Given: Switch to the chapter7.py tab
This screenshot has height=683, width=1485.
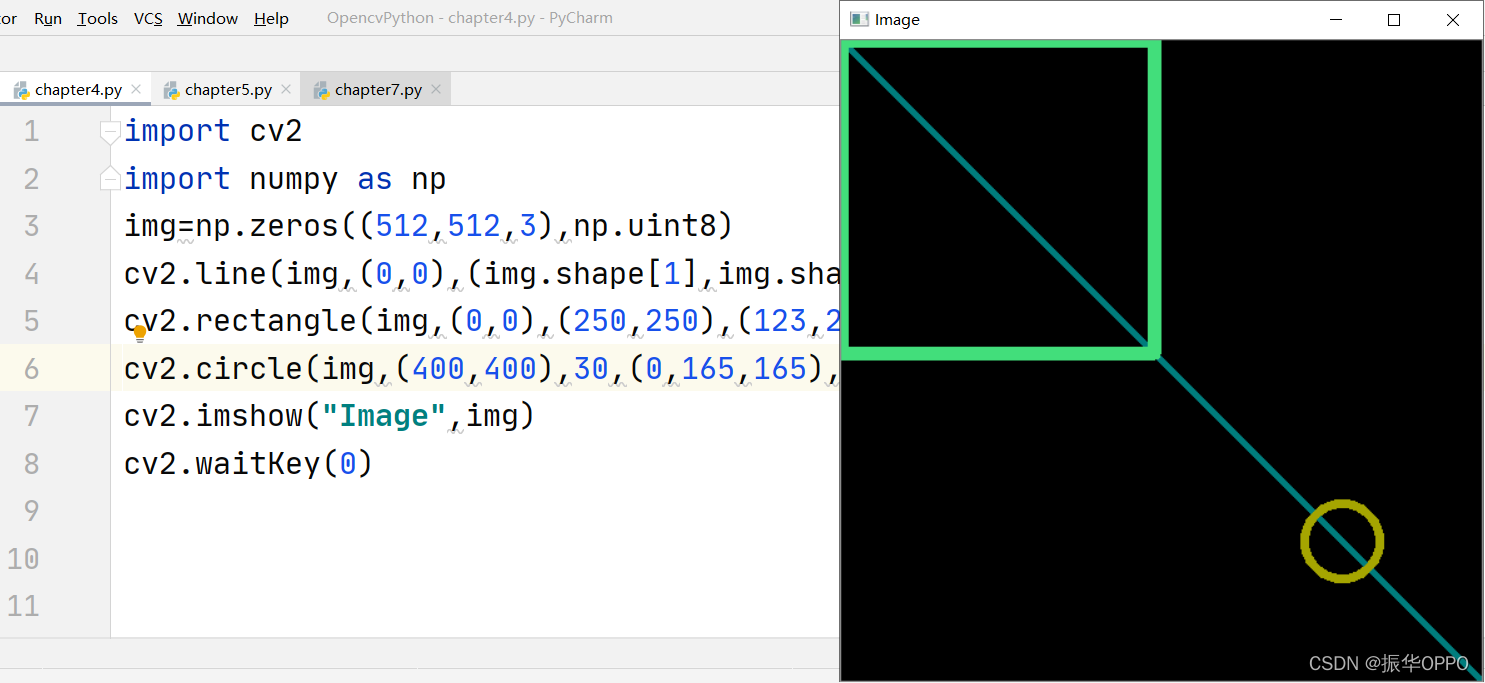Looking at the screenshot, I should pyautogui.click(x=378, y=90).
